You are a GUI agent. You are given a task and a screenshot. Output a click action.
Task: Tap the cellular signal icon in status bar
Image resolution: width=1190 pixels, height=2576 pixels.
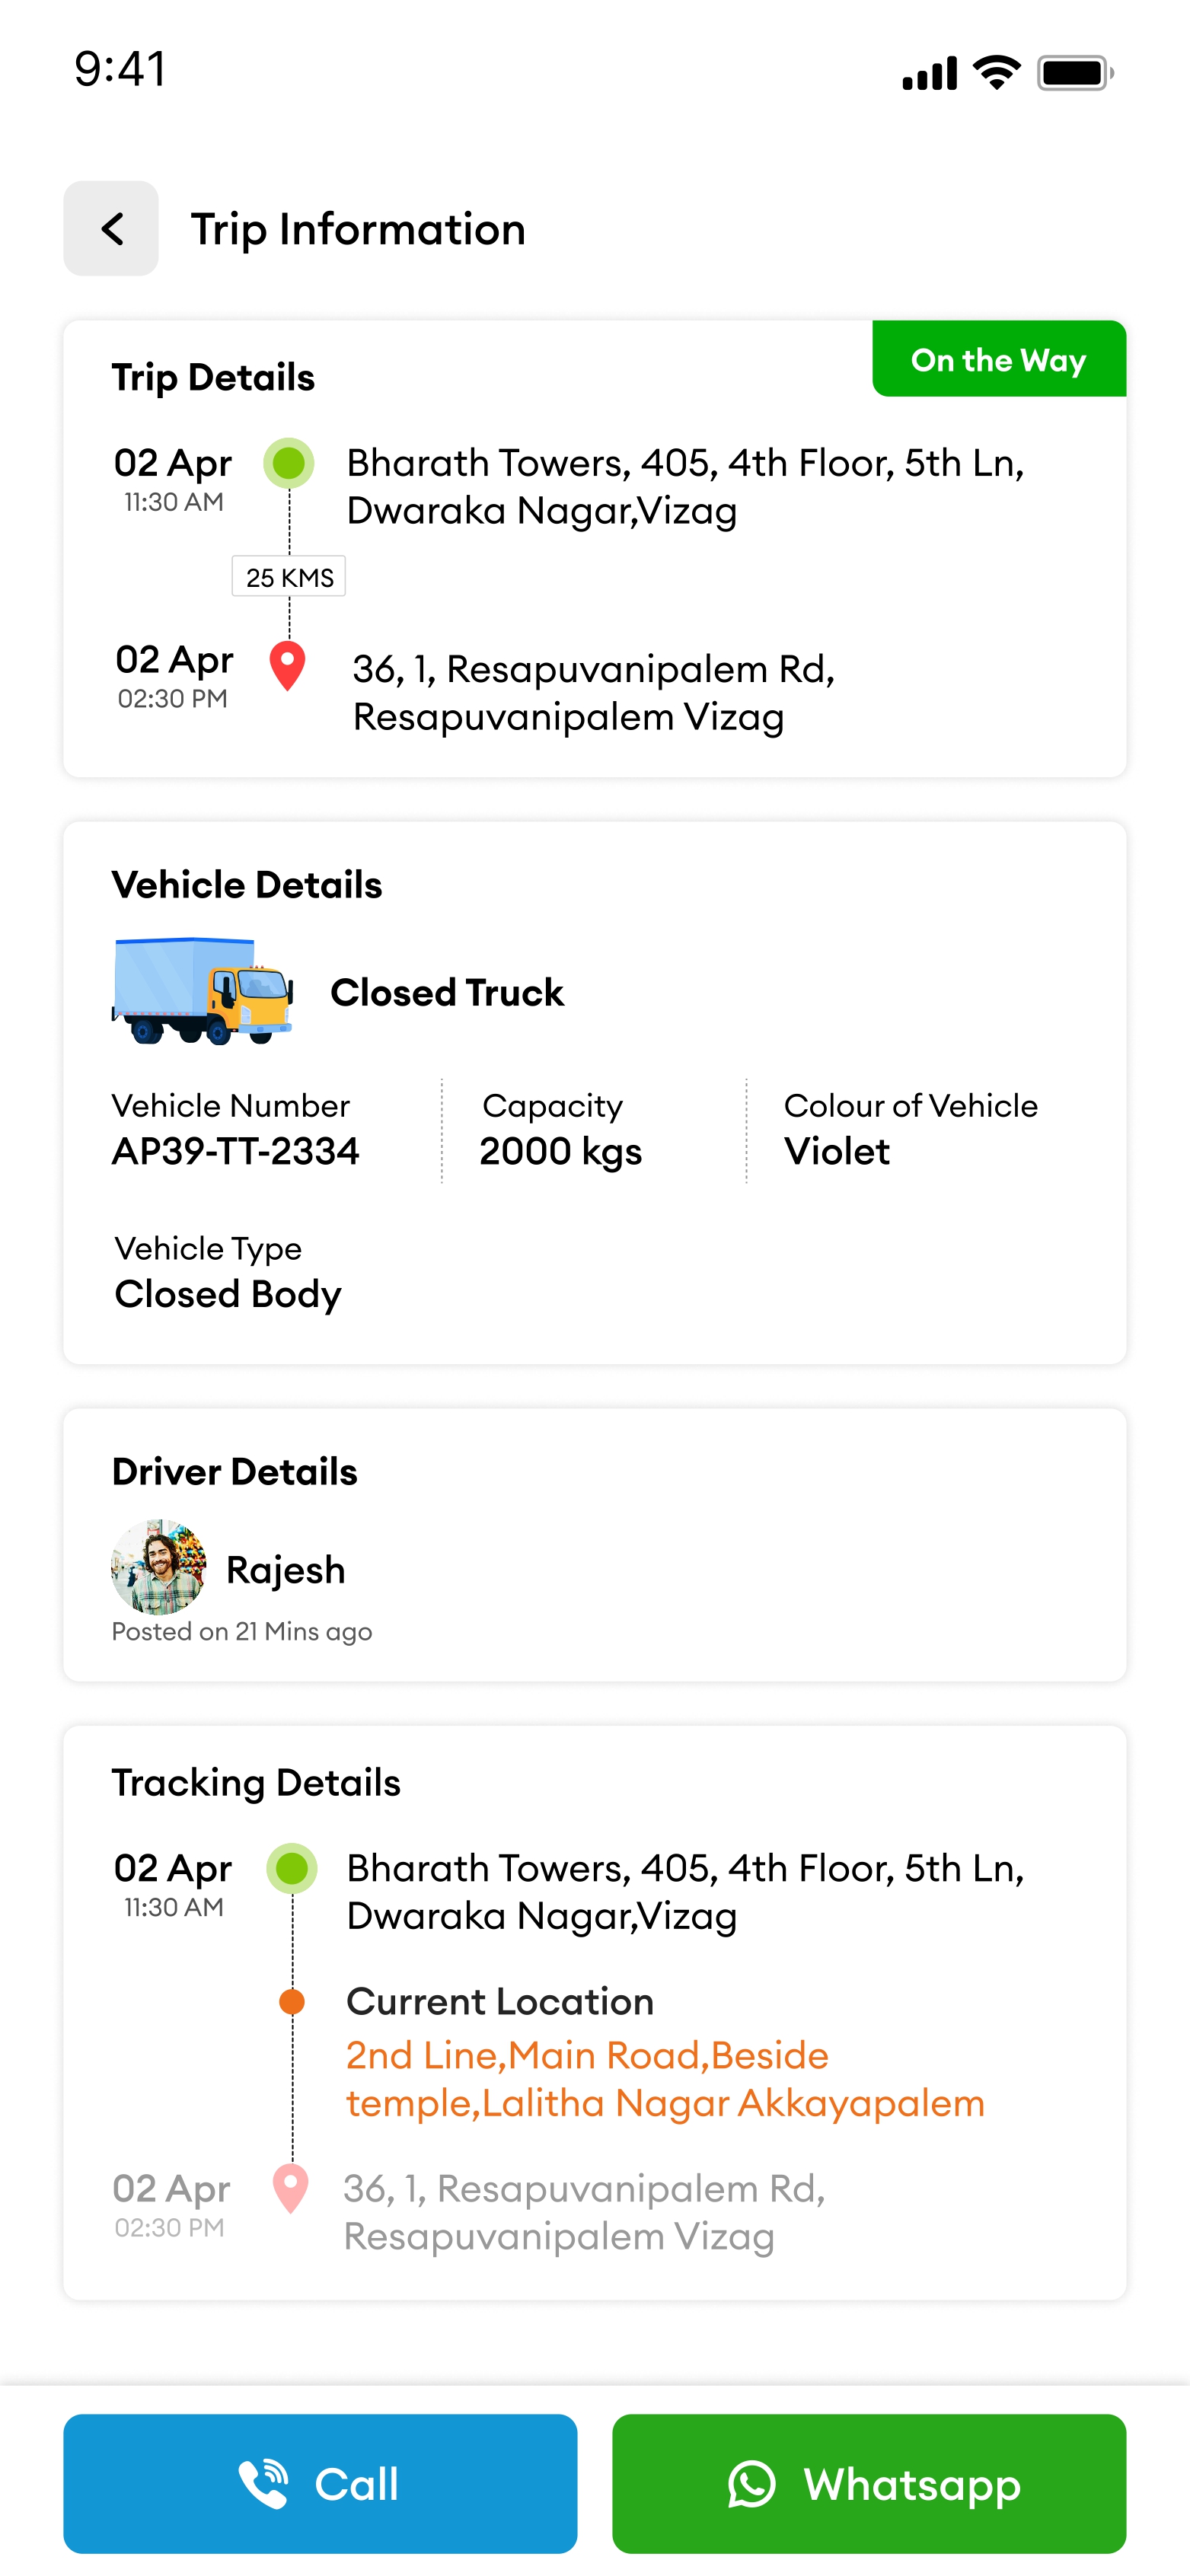[929, 73]
